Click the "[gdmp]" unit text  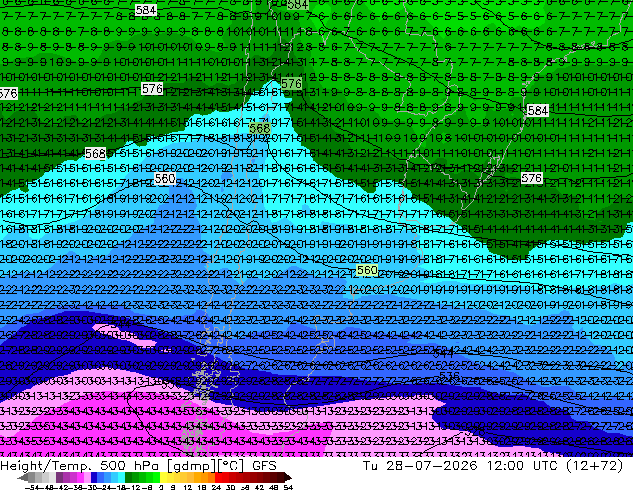point(190,466)
